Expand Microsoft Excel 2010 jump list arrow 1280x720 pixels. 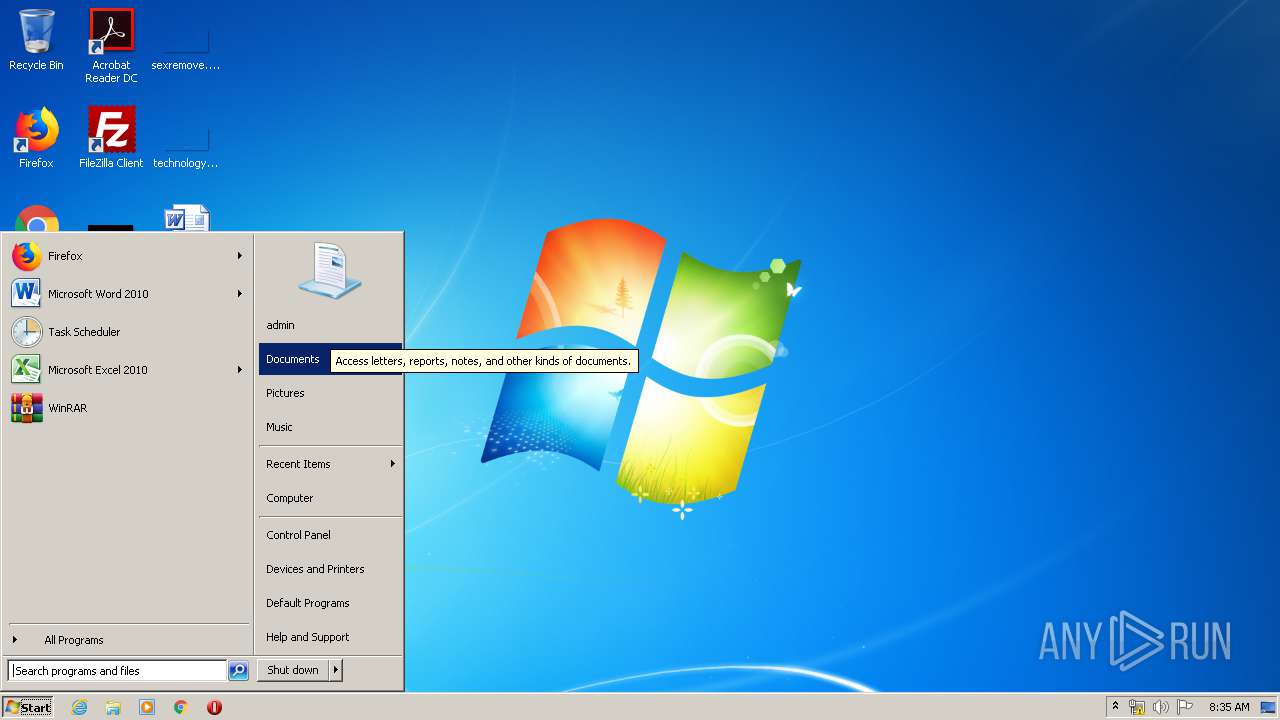(x=240, y=370)
